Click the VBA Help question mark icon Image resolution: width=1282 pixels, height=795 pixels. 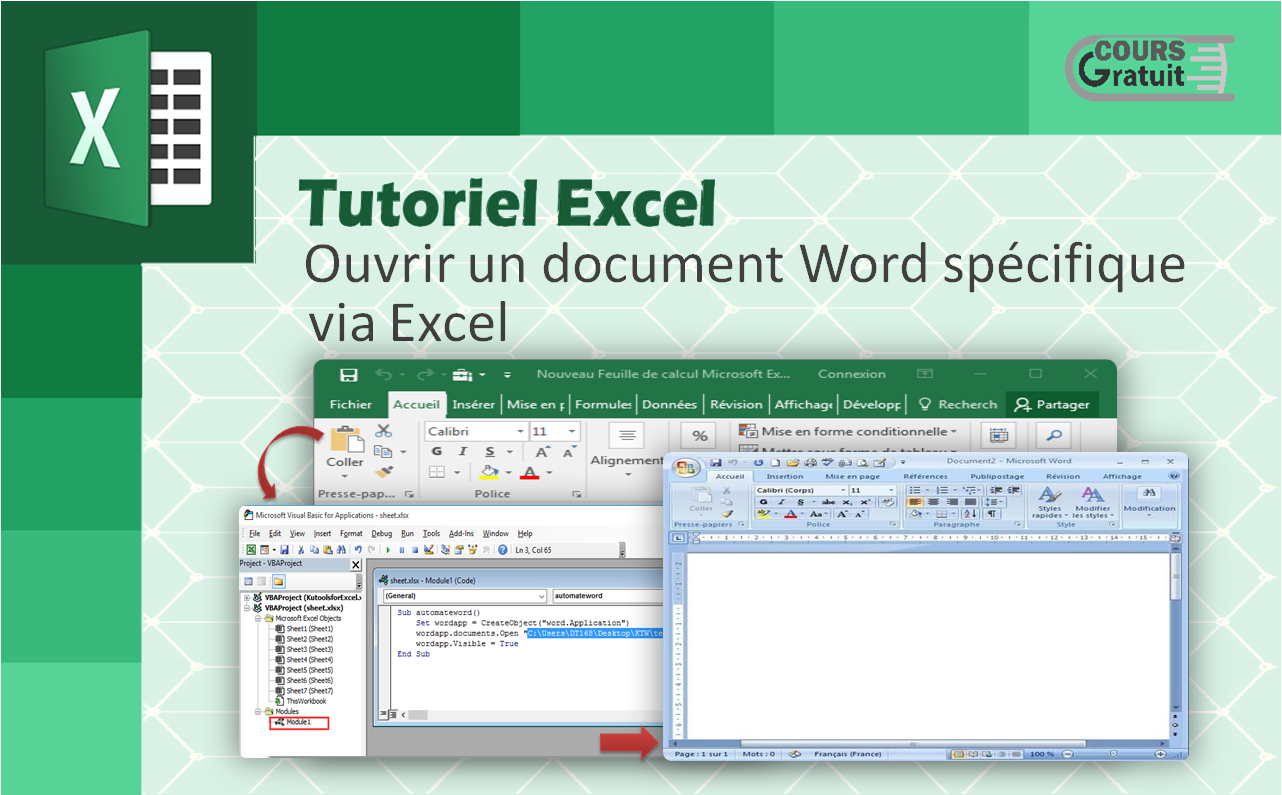tap(502, 550)
